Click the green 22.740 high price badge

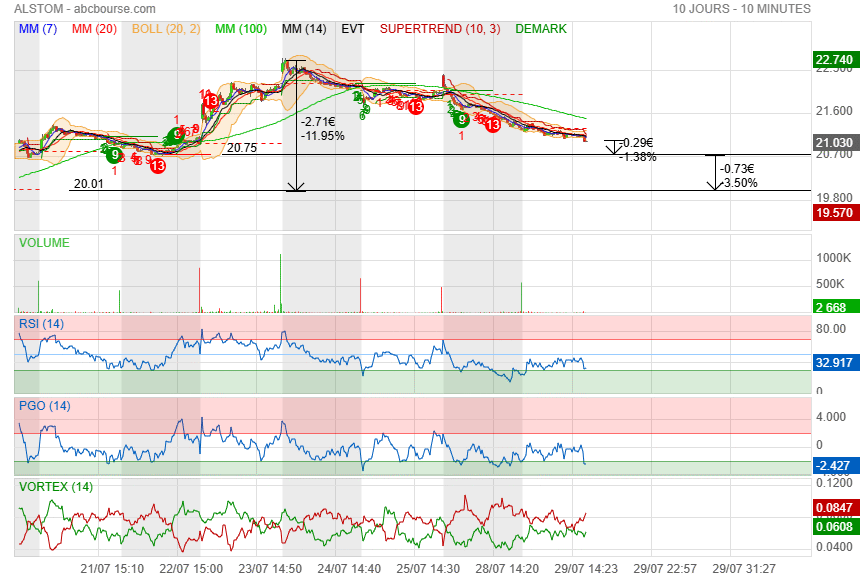(x=833, y=60)
